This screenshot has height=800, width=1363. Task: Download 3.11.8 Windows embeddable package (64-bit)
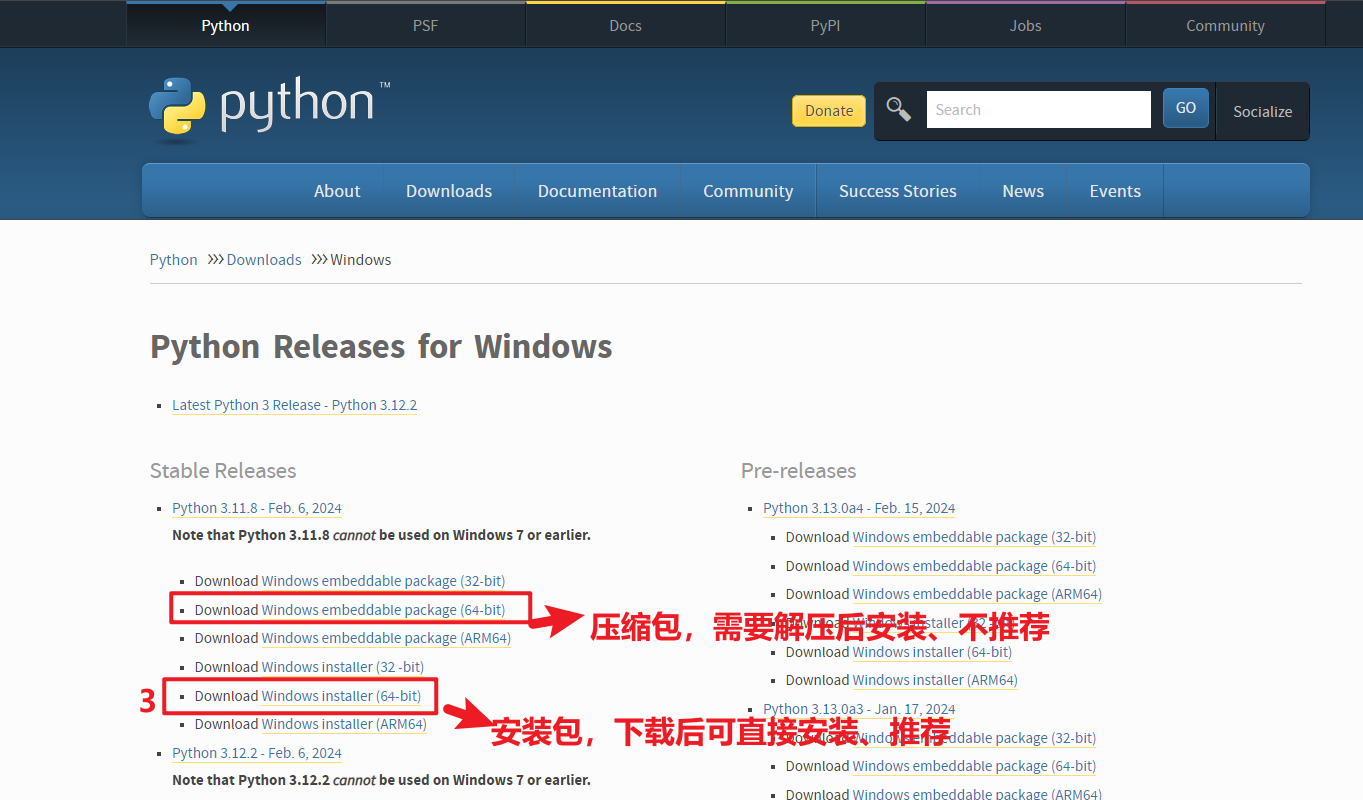coord(383,610)
